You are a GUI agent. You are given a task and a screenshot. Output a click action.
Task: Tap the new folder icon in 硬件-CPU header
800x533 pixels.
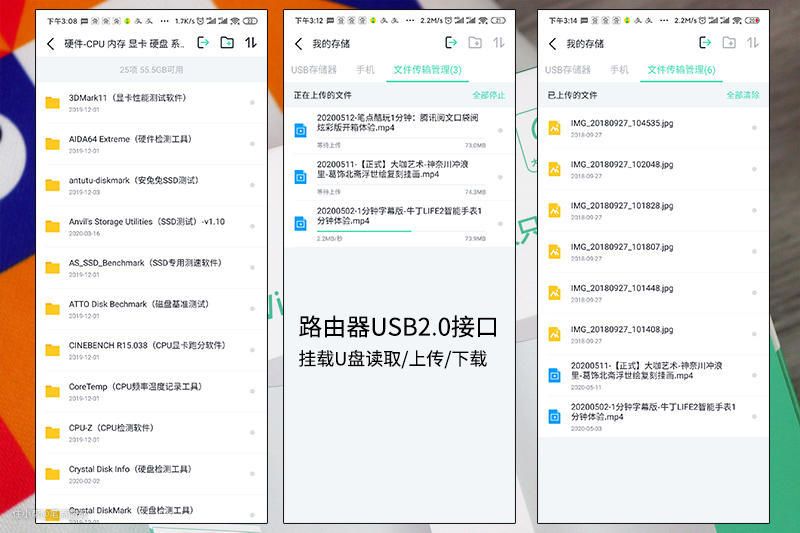tap(227, 43)
